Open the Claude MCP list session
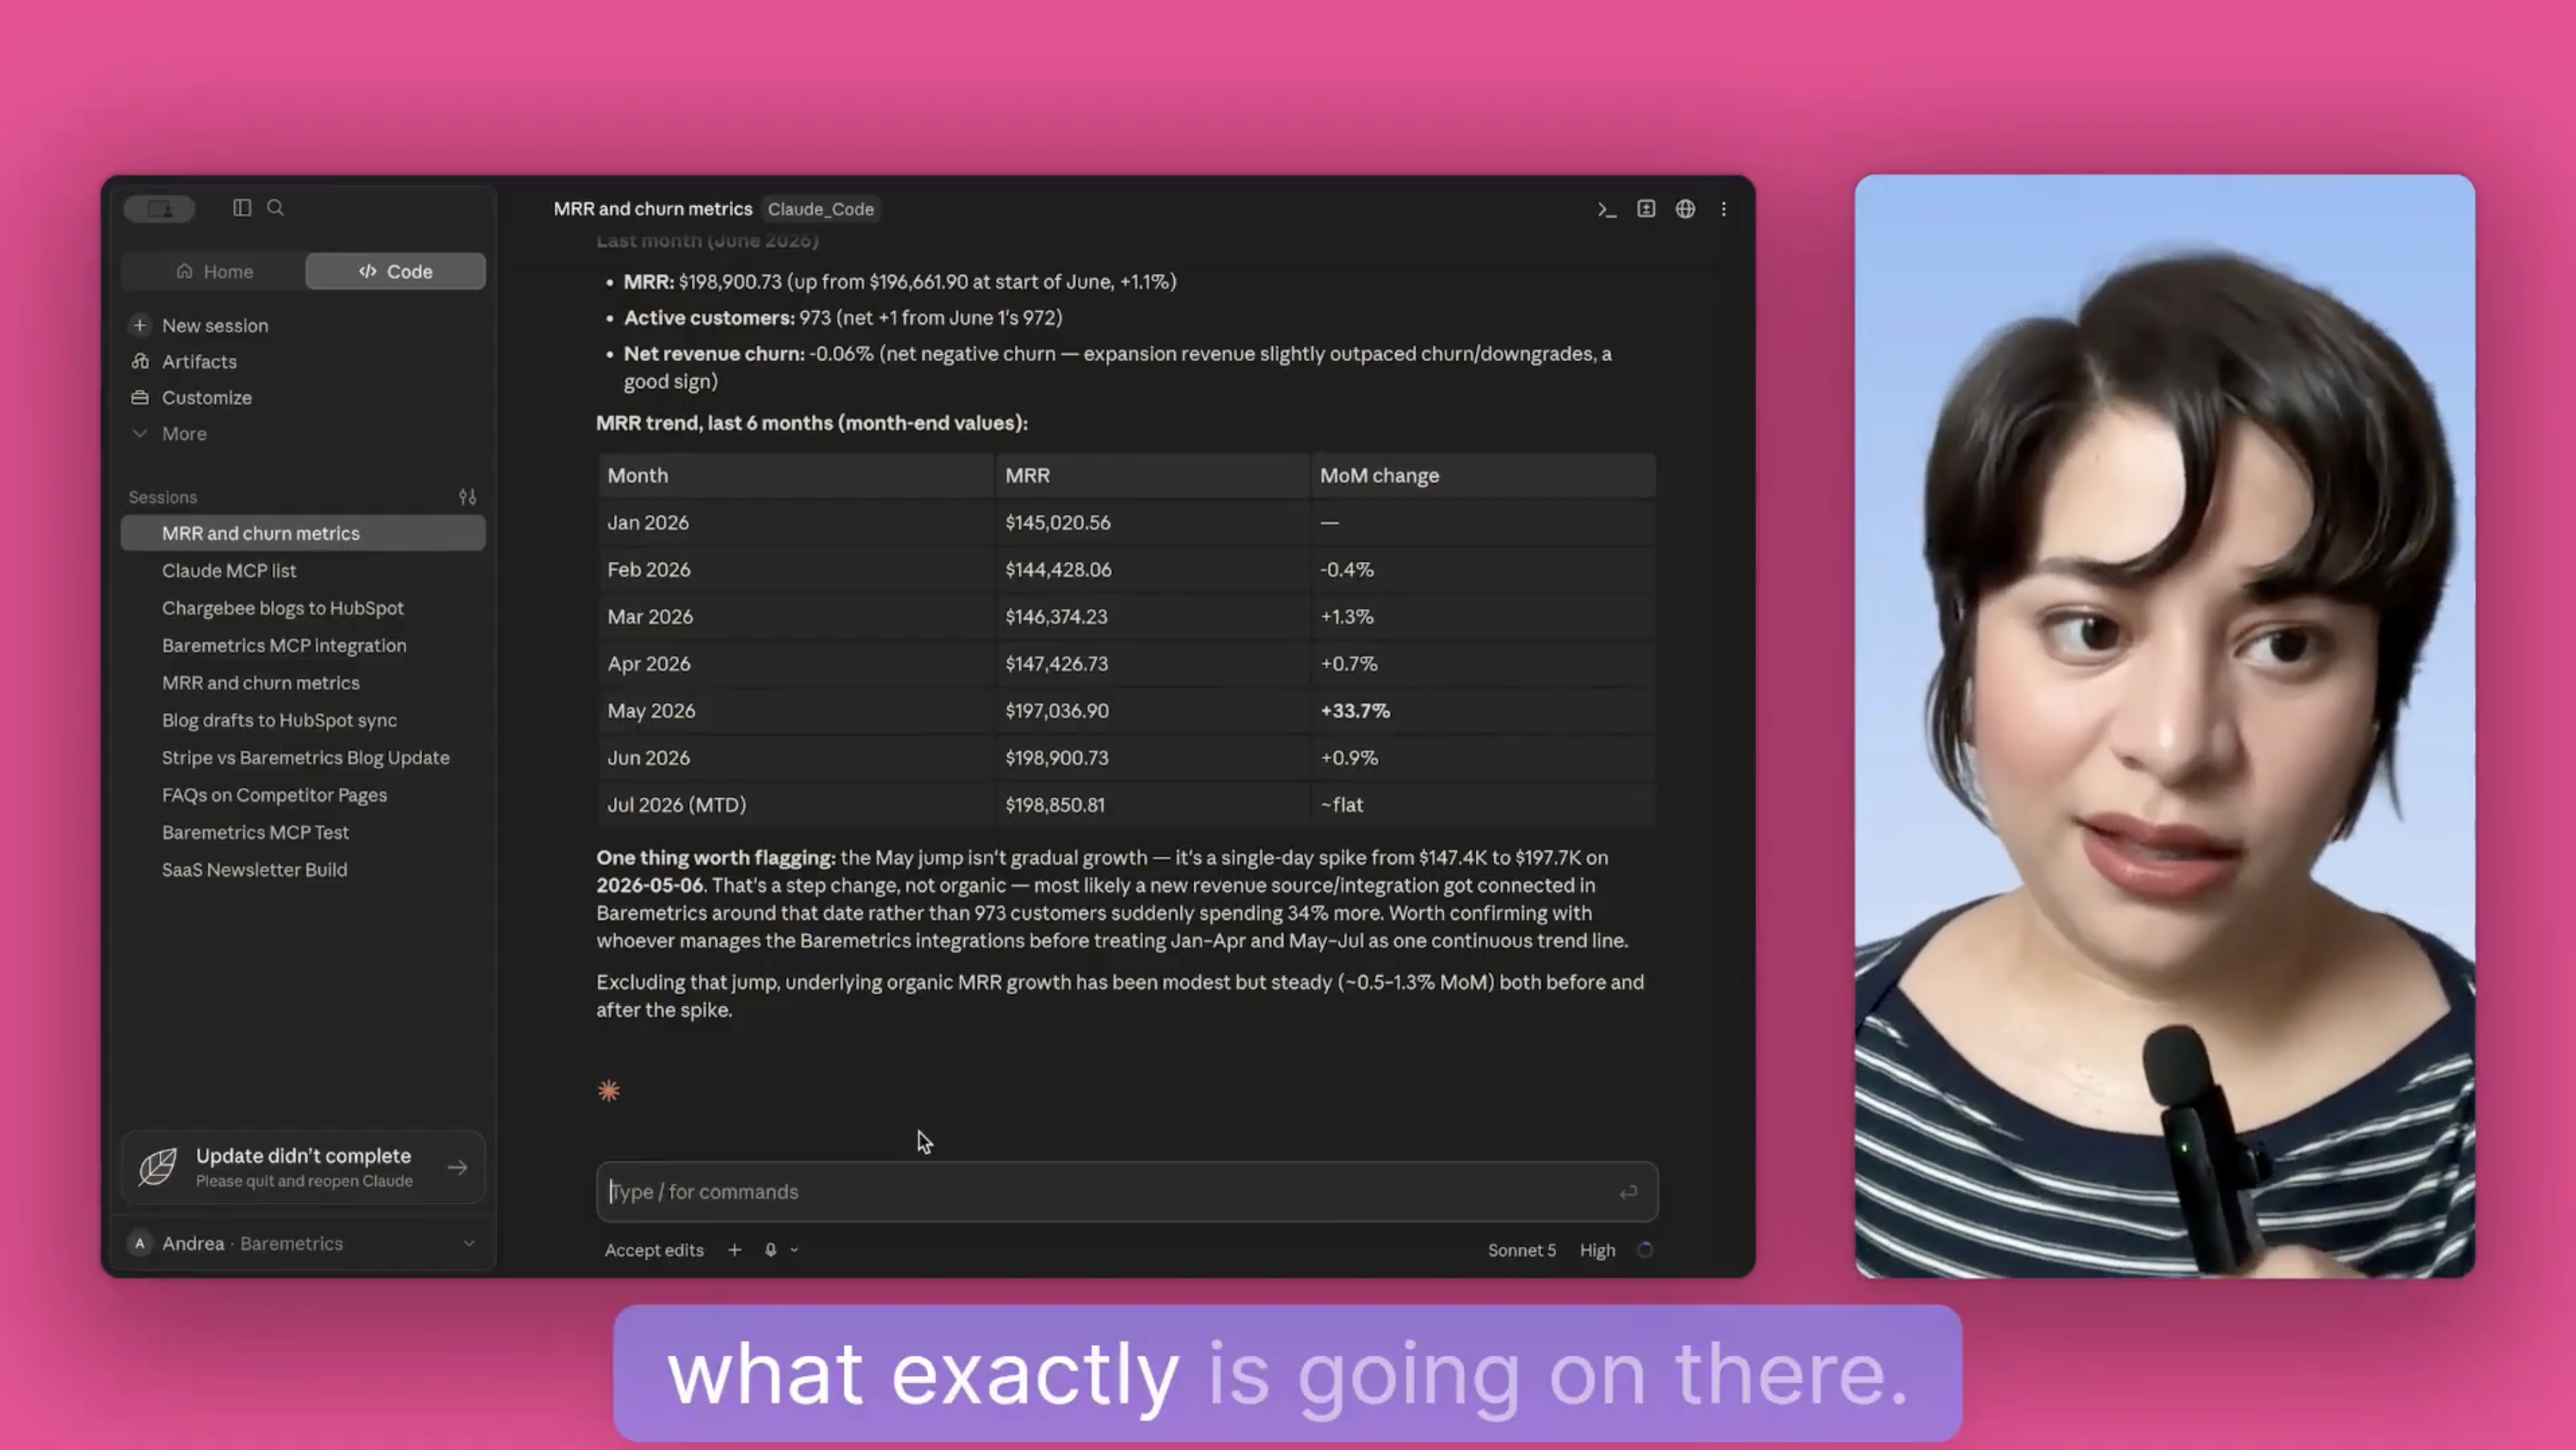 click(x=303, y=570)
